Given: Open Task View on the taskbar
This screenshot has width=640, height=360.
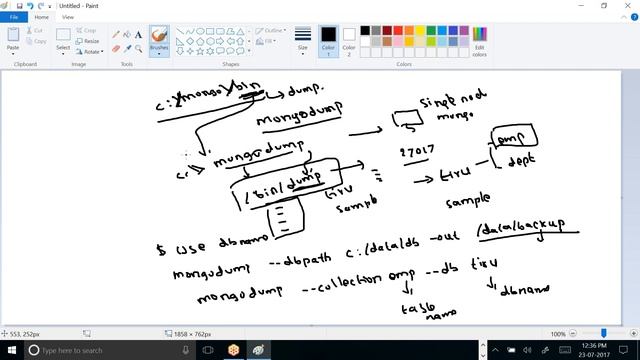Looking at the screenshot, I should tap(208, 350).
